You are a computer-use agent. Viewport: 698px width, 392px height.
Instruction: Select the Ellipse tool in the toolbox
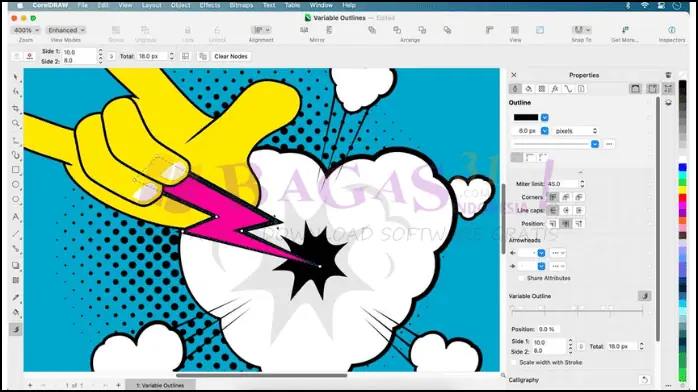coord(16,184)
